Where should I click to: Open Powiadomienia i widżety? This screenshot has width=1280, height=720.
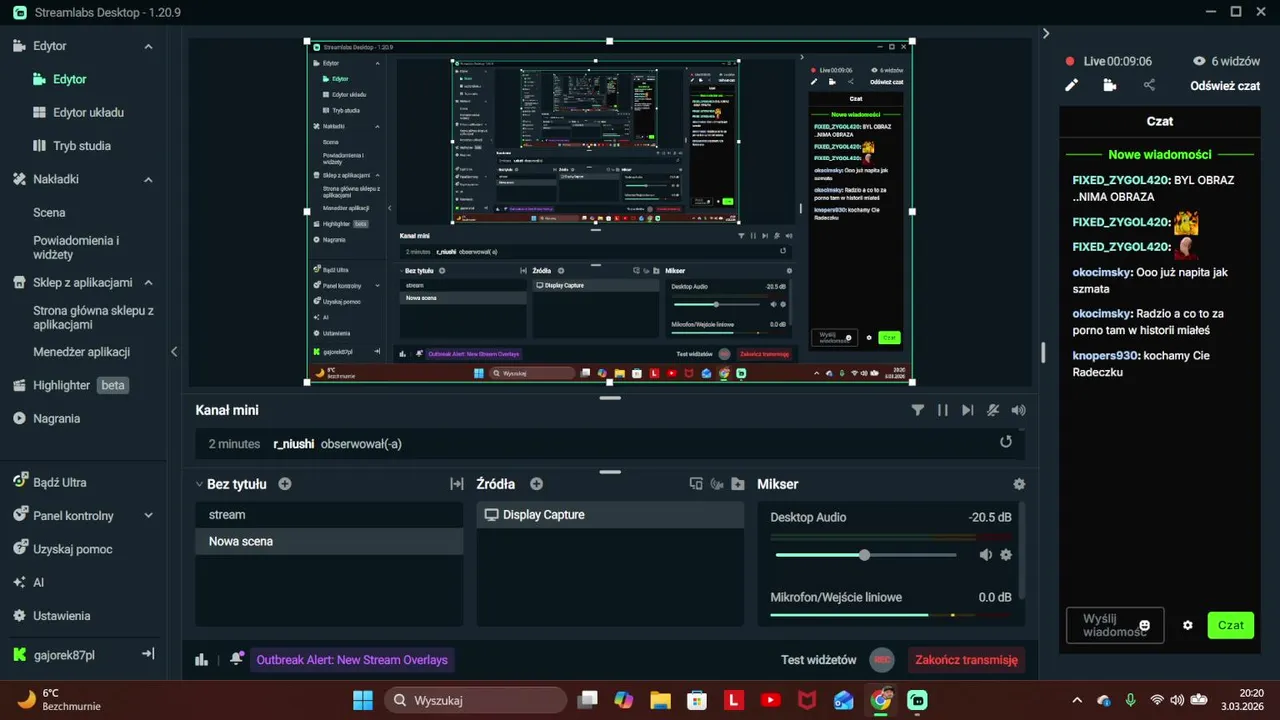[76, 247]
